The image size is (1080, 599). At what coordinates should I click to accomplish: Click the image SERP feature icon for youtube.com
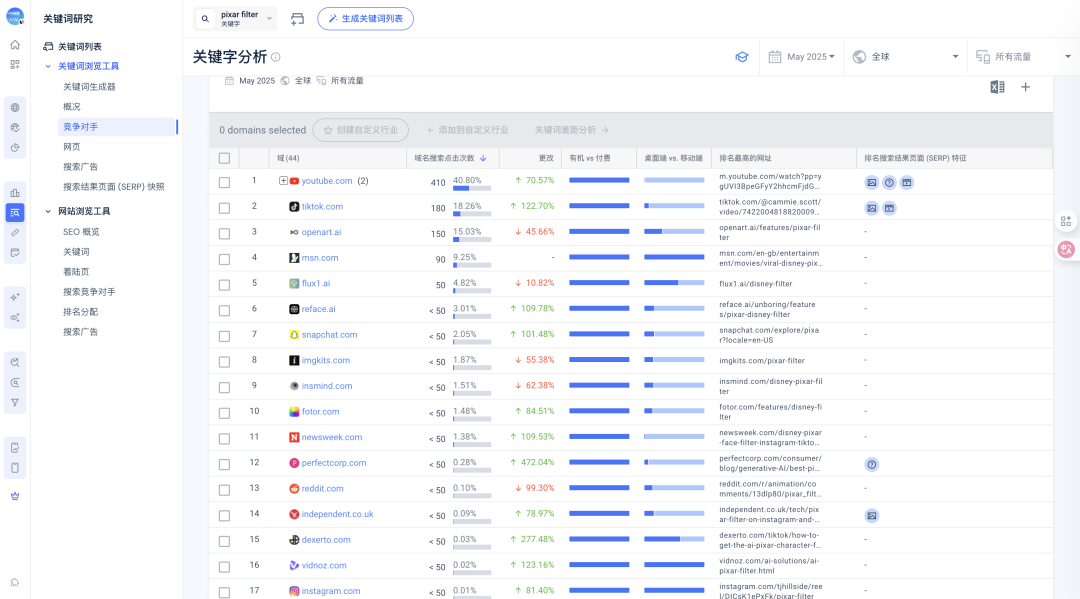871,182
